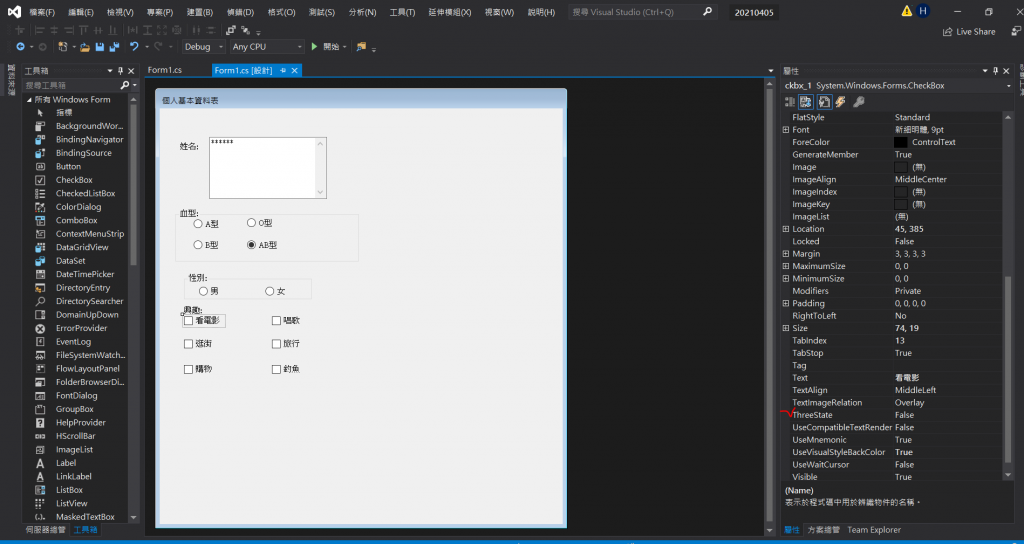Select the ComboBox toolbox item
The width and height of the screenshot is (1024, 544).
click(76, 220)
